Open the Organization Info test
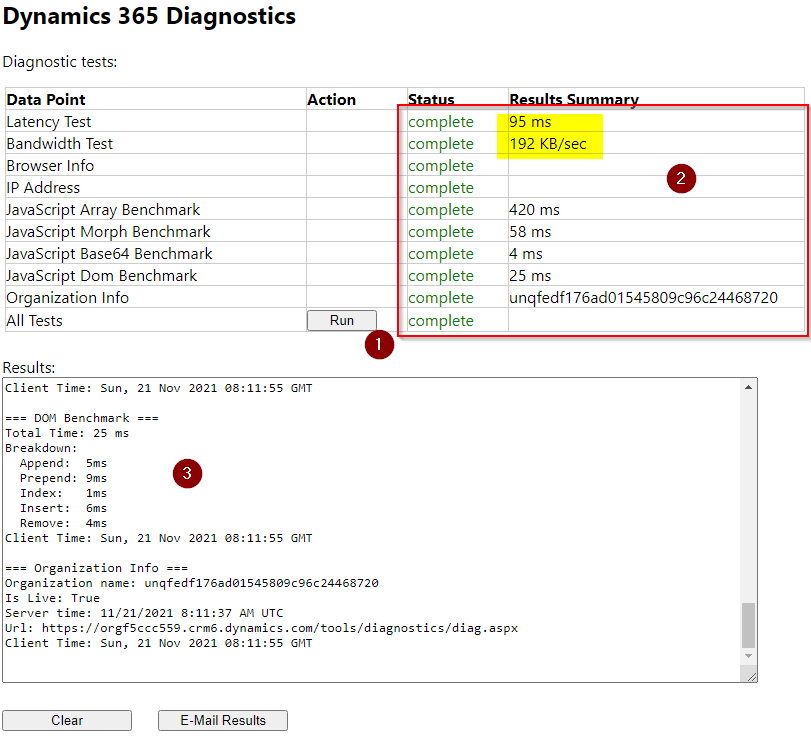This screenshot has width=811, height=746. click(x=67, y=297)
